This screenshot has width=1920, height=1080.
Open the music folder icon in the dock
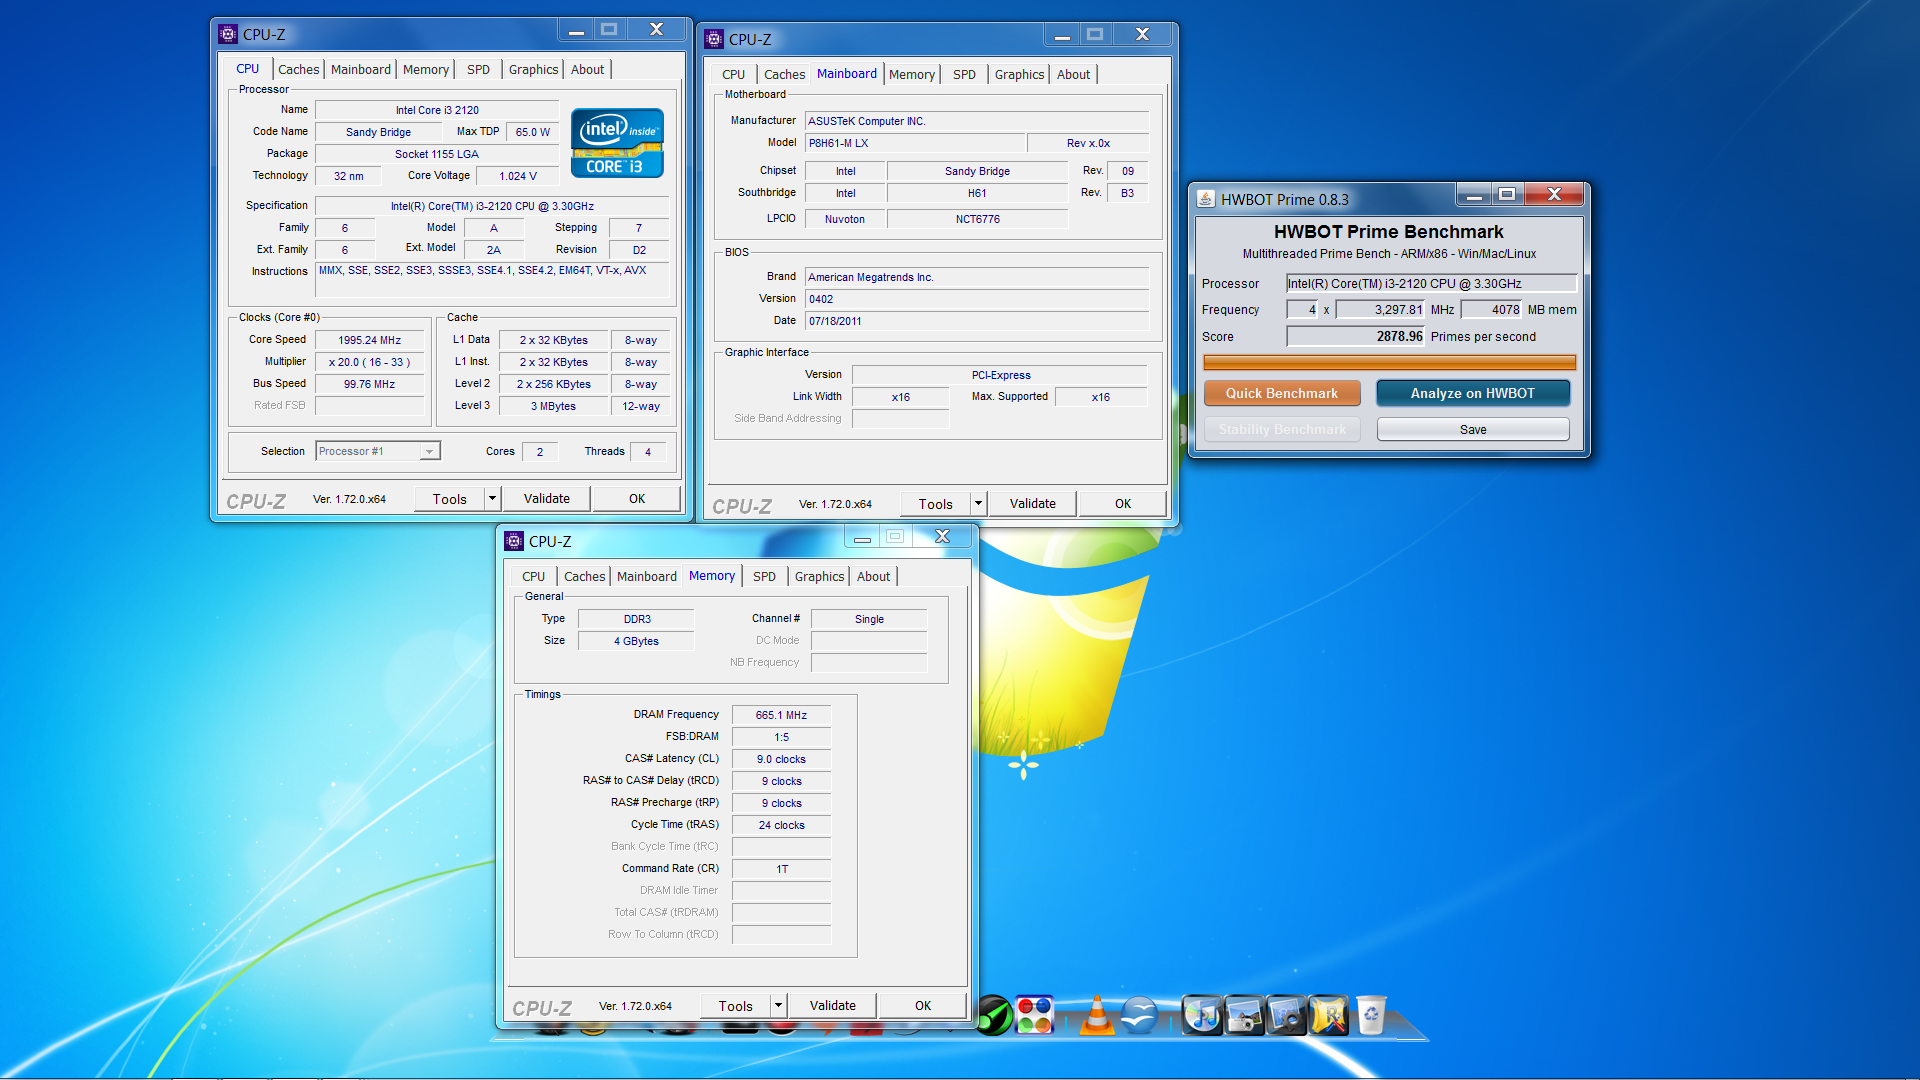1202,1016
